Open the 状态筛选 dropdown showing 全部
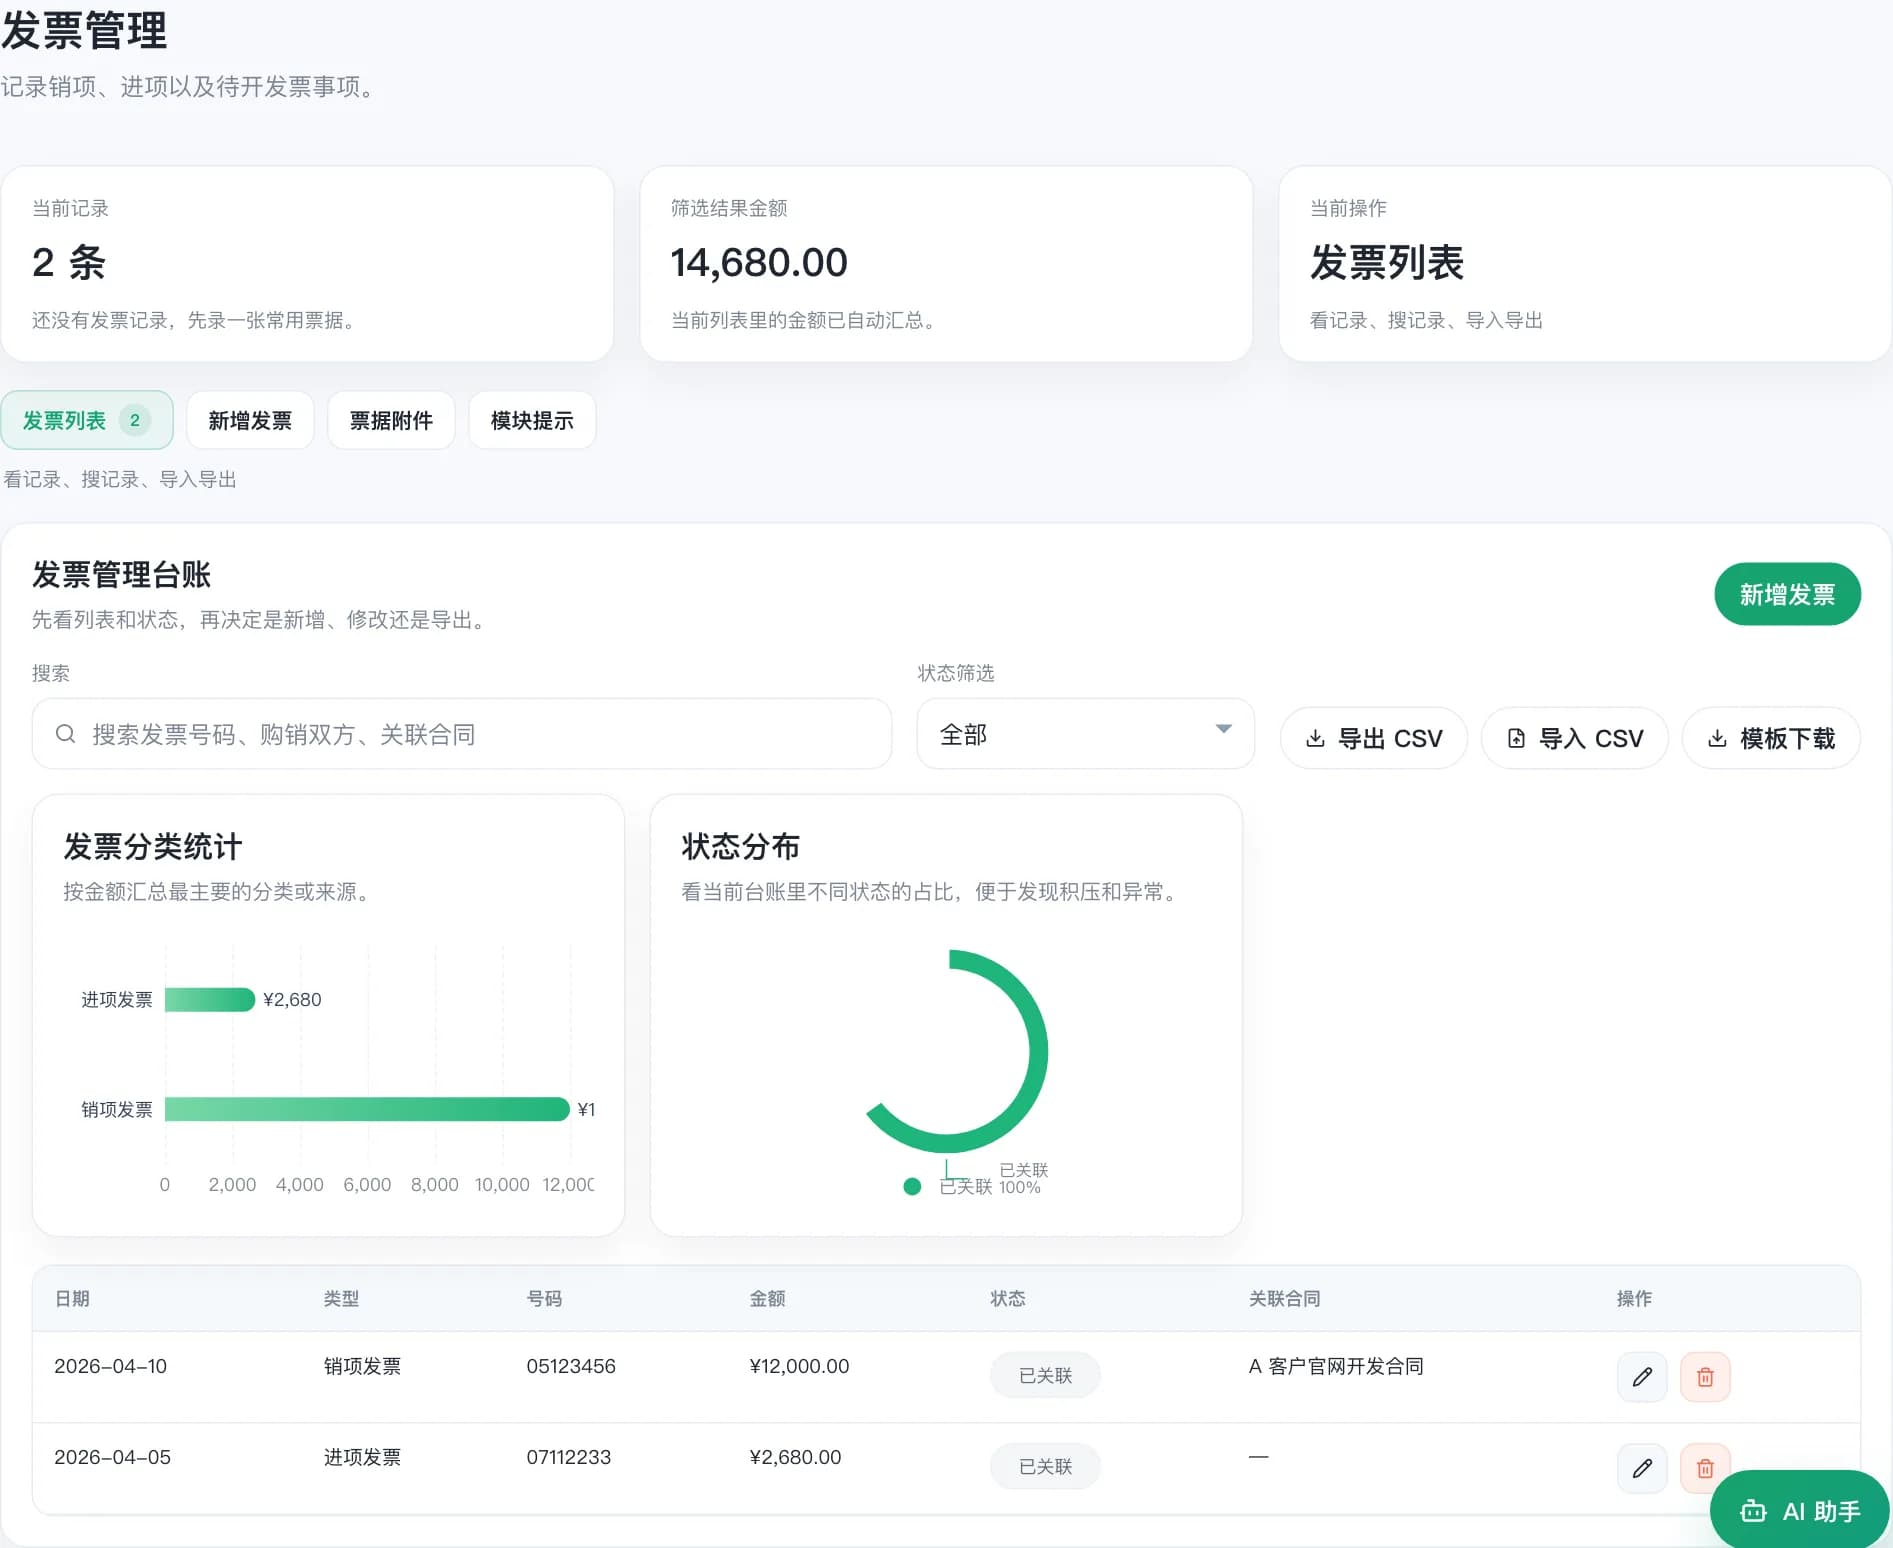Viewport: 1893px width, 1548px height. [1084, 734]
